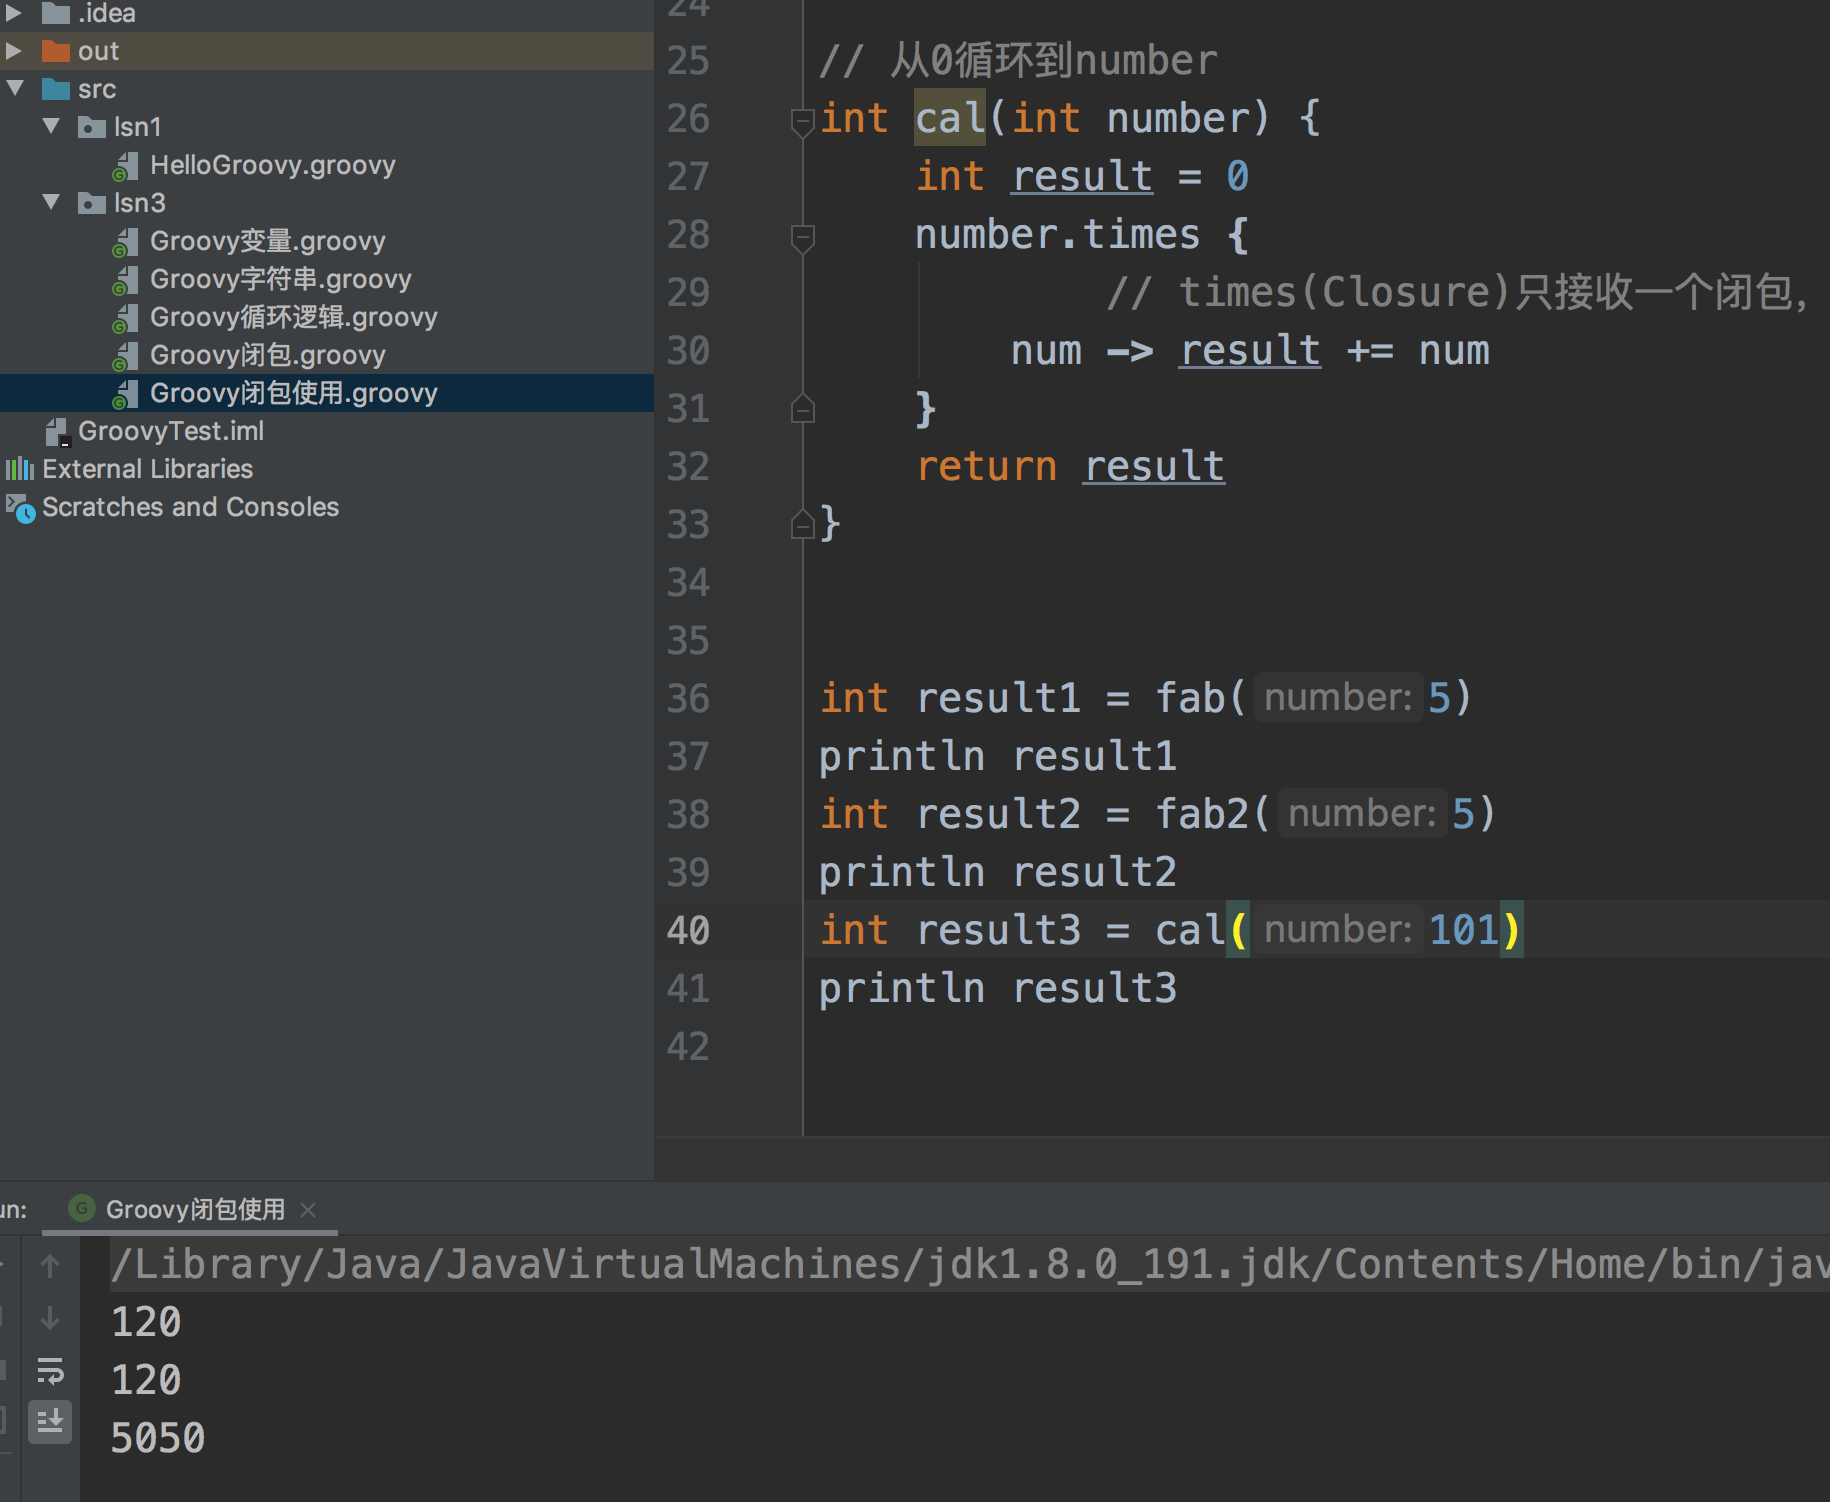
Task: Click the JDK path line in console
Action: coord(970,1265)
